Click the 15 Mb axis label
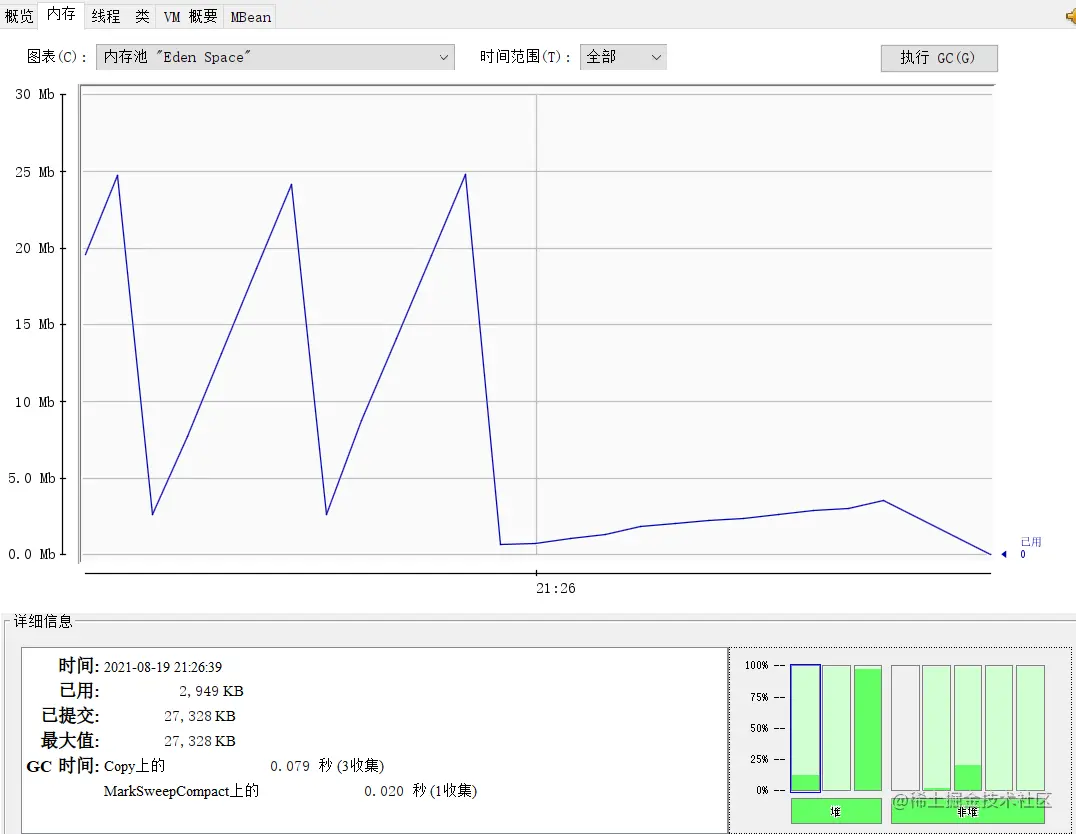This screenshot has width=1076, height=834. 34,324
